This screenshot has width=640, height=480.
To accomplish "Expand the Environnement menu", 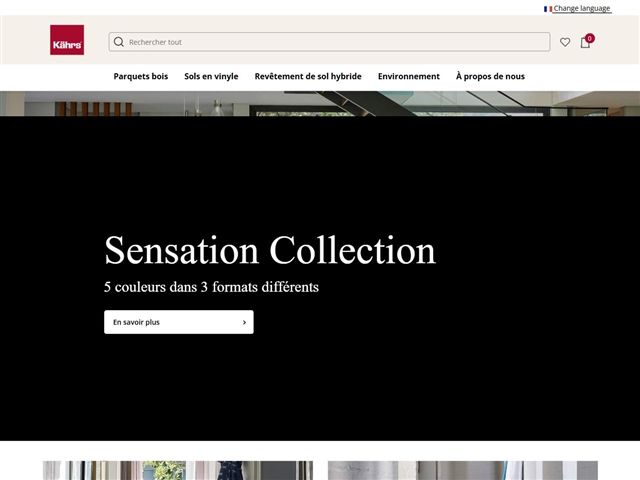I will tap(408, 76).
